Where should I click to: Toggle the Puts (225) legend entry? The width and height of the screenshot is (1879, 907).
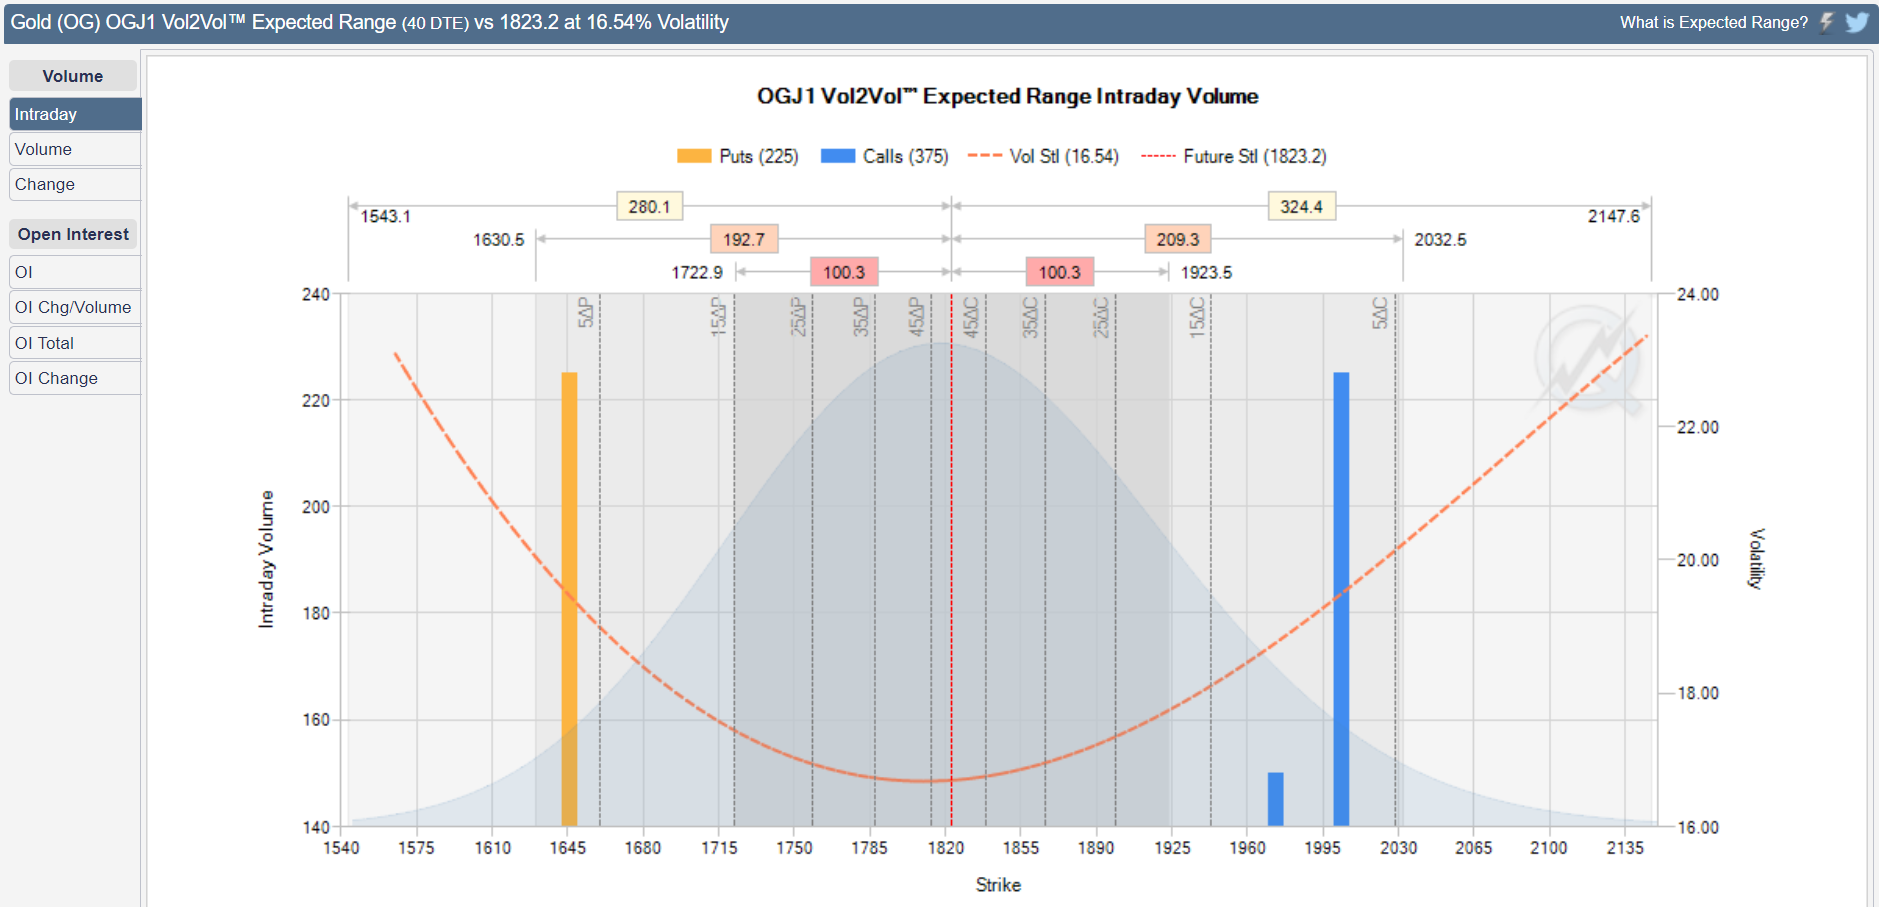click(x=738, y=156)
